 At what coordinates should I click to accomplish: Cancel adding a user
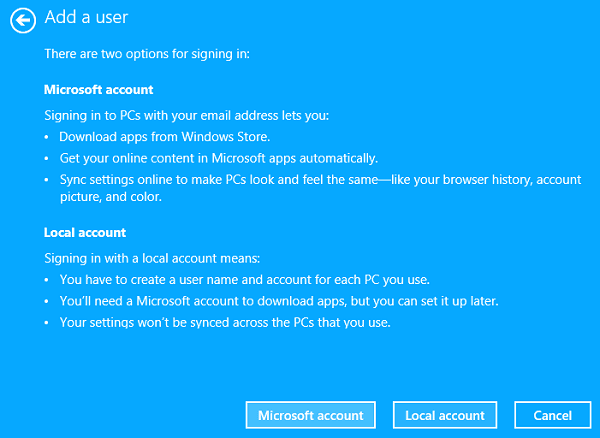pos(553,415)
